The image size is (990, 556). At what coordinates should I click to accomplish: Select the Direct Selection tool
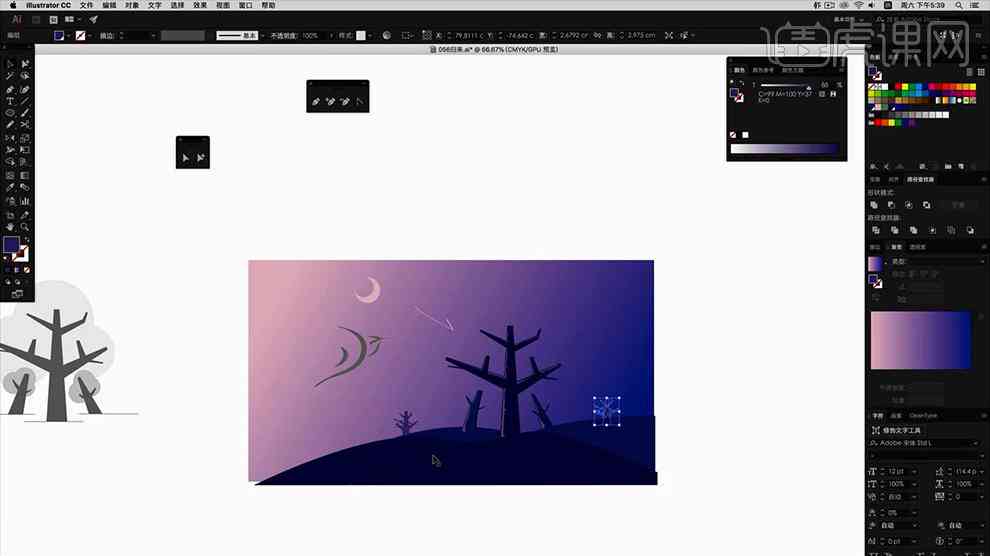pos(25,64)
